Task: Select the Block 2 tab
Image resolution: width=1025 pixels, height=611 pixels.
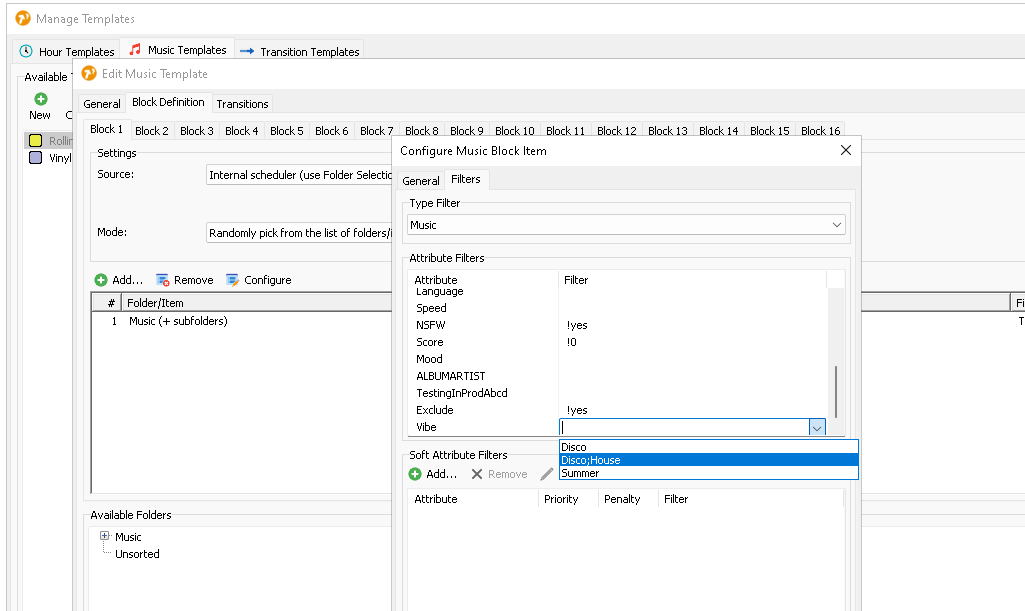Action: pos(152,131)
